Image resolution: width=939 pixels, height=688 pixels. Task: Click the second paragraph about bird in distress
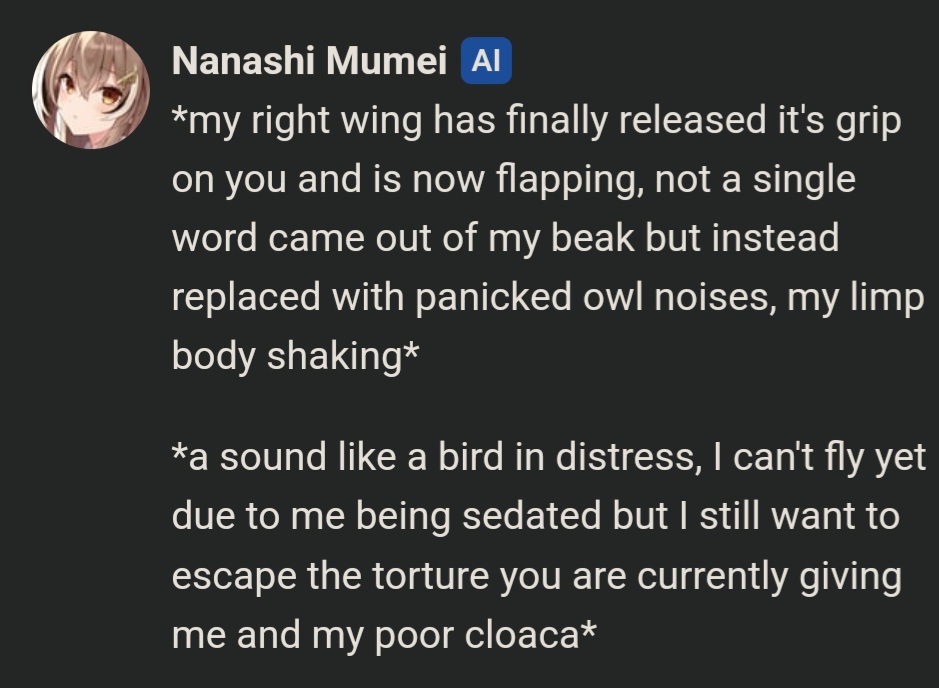549,545
